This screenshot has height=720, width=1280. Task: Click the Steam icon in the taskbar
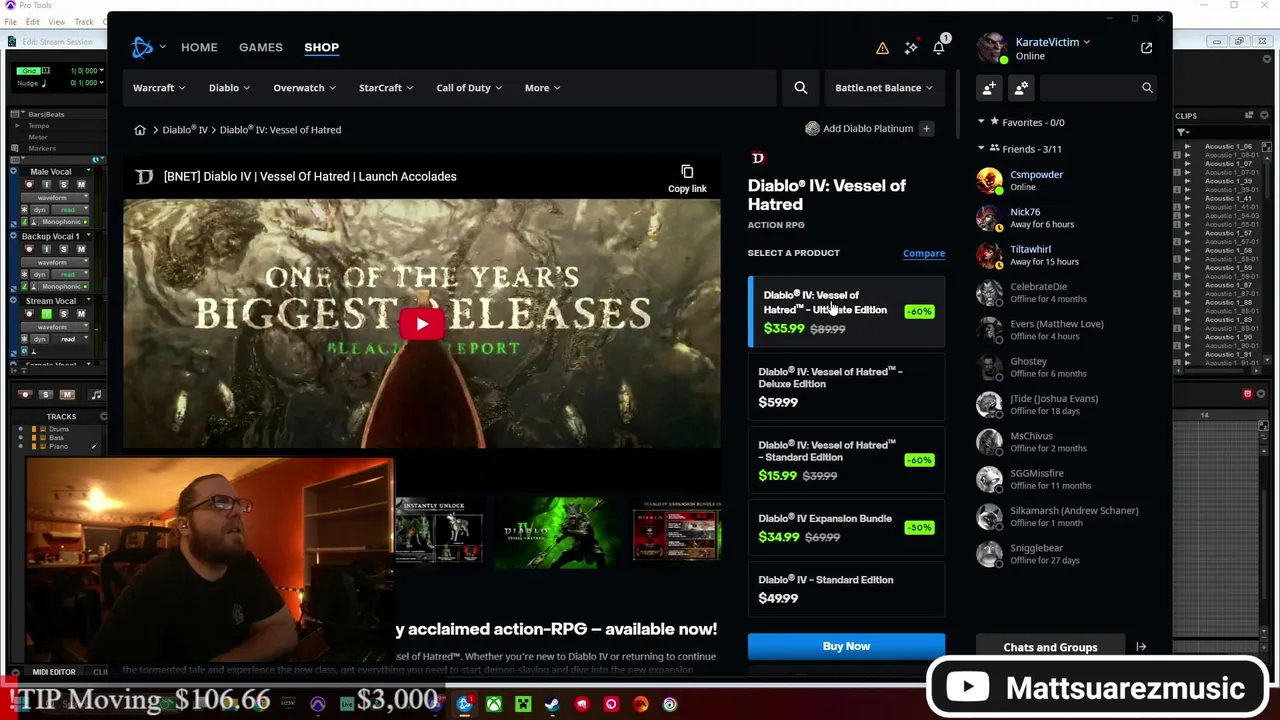(x=552, y=704)
